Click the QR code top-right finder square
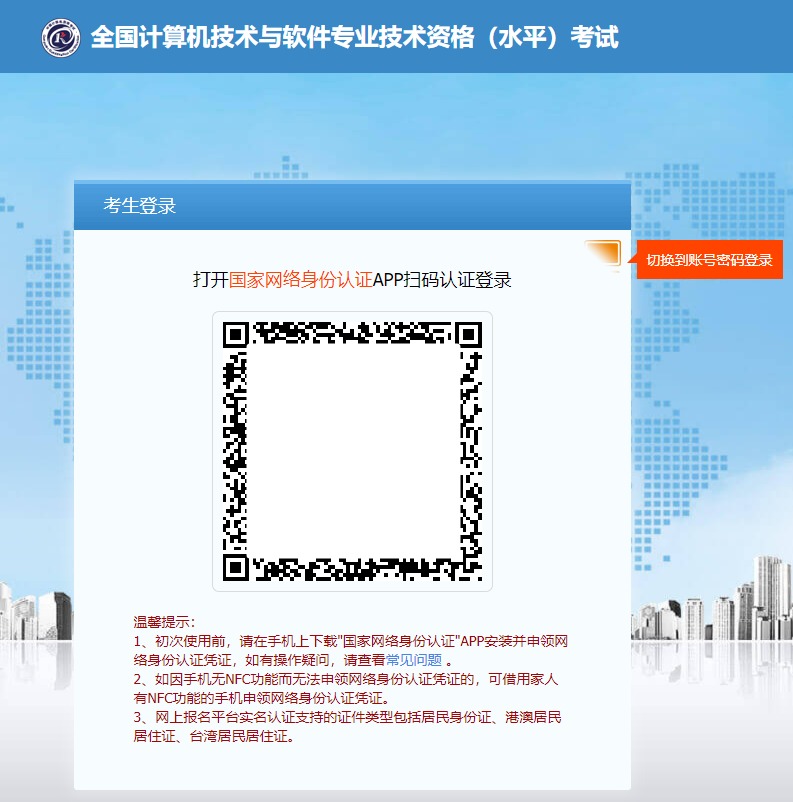The width and height of the screenshot is (793, 802). point(468,334)
